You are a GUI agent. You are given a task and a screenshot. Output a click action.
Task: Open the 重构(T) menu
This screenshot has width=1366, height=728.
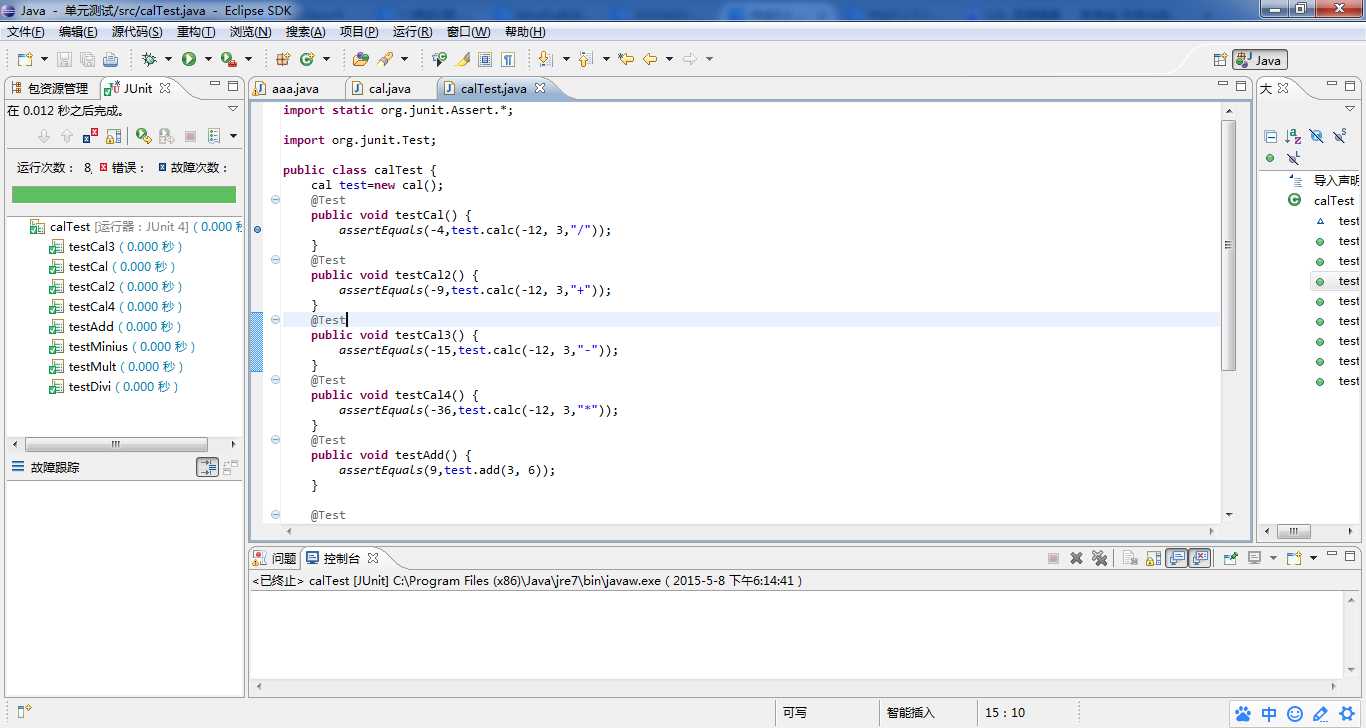pyautogui.click(x=196, y=32)
